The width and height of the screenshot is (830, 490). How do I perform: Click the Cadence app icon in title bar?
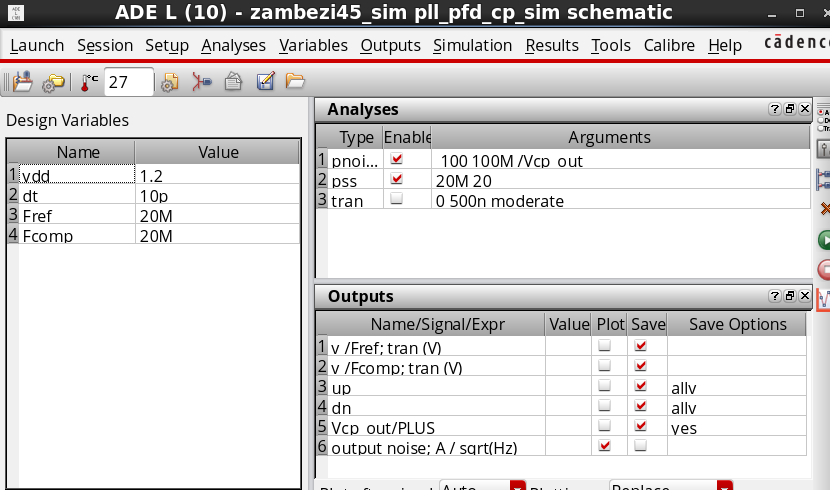coord(15,12)
